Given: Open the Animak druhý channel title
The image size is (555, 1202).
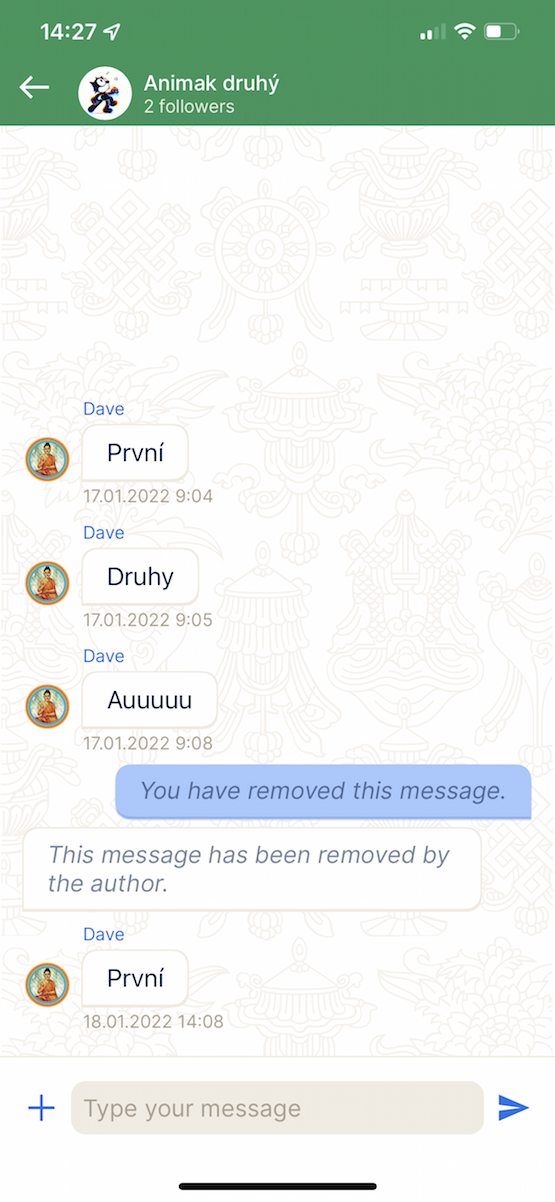Looking at the screenshot, I should [211, 83].
